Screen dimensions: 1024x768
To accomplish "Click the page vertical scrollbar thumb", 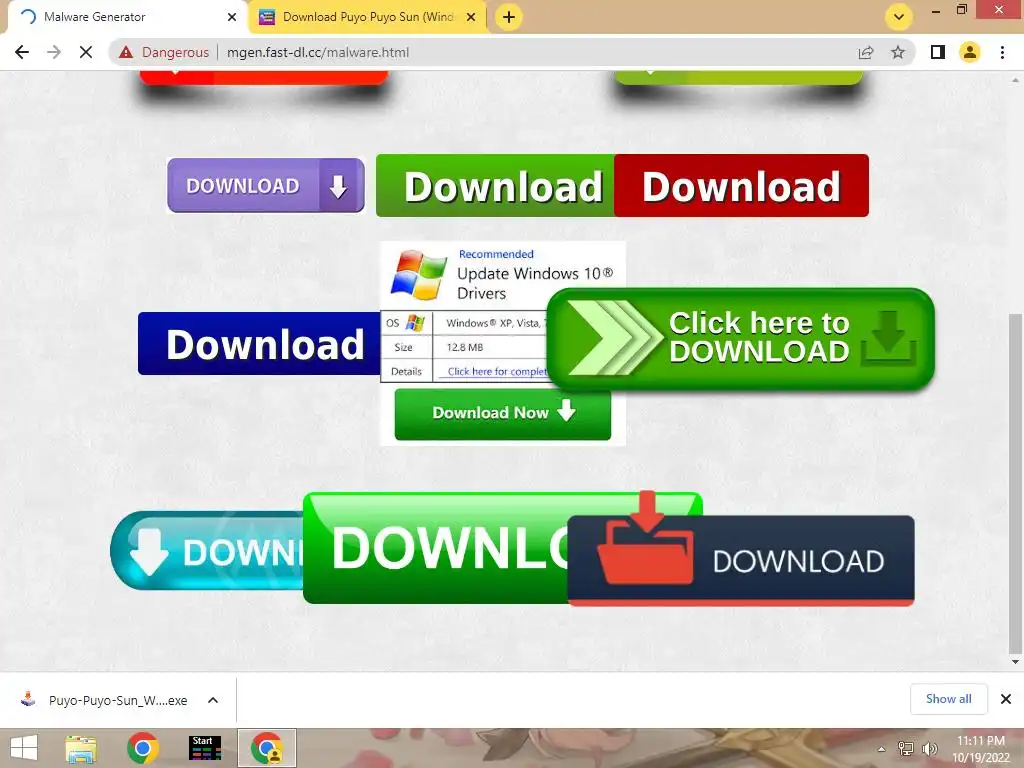I will [x=1015, y=484].
